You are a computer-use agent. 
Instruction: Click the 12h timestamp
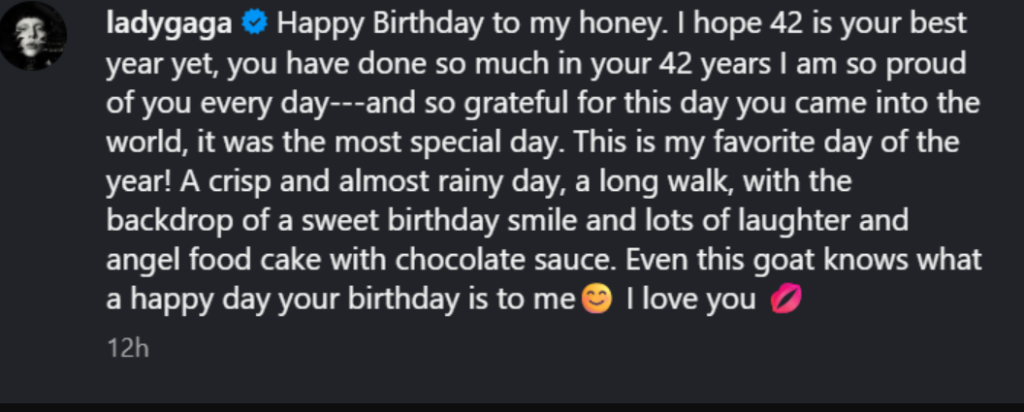[128, 349]
